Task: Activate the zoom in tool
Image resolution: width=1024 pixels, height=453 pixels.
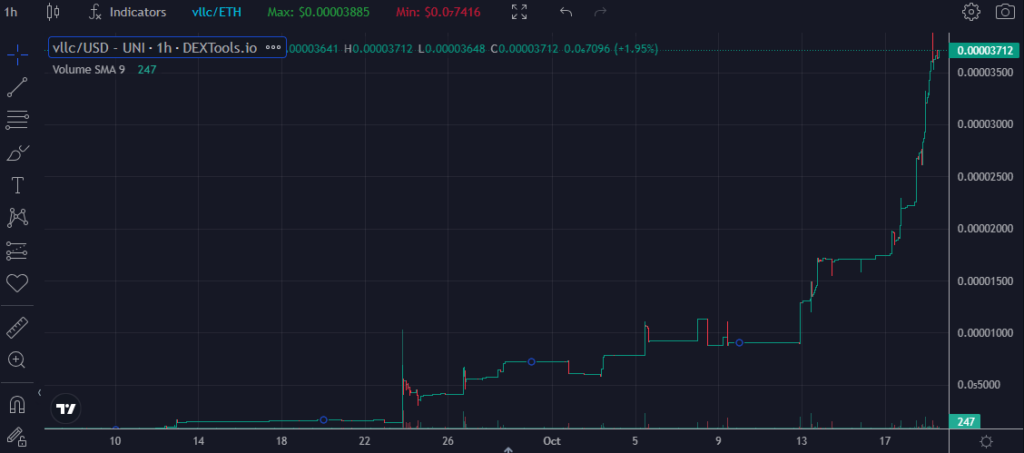Action: click(17, 360)
